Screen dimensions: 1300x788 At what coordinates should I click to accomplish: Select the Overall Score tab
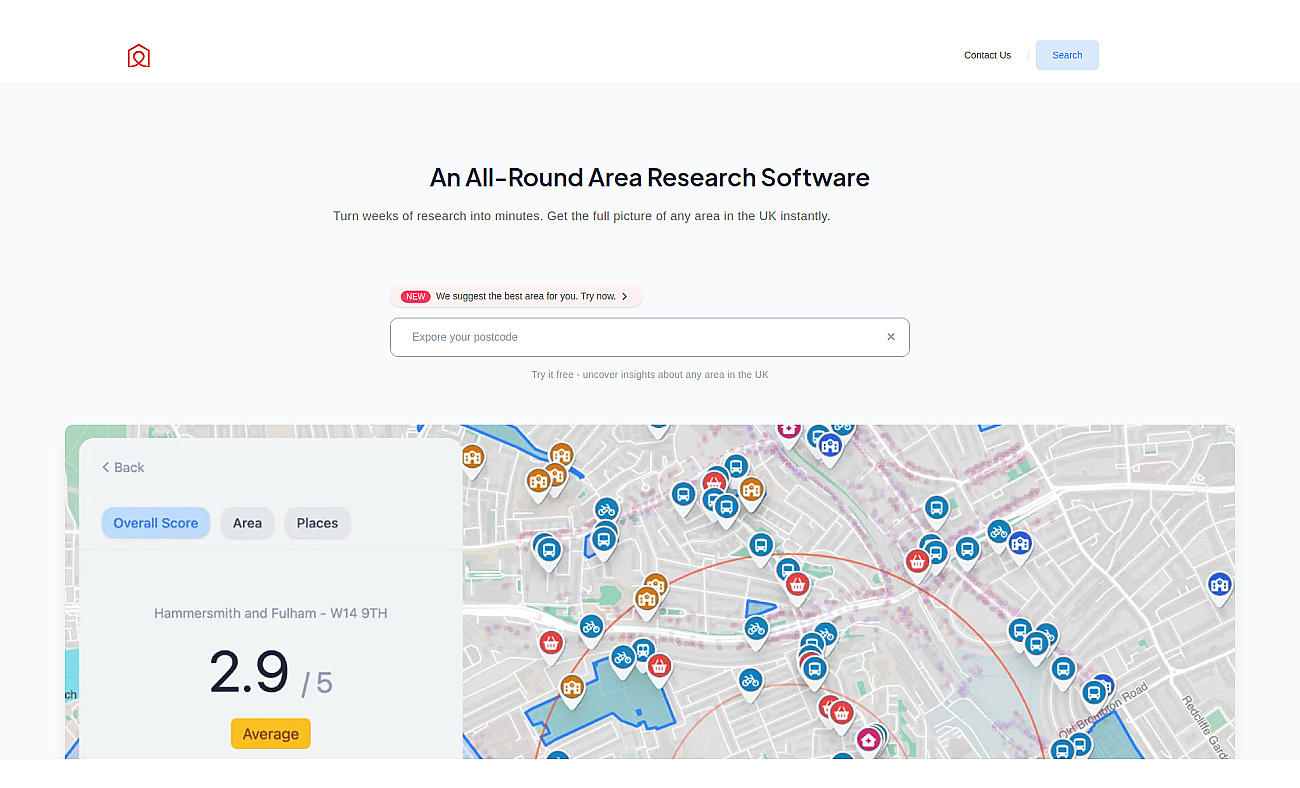(156, 523)
